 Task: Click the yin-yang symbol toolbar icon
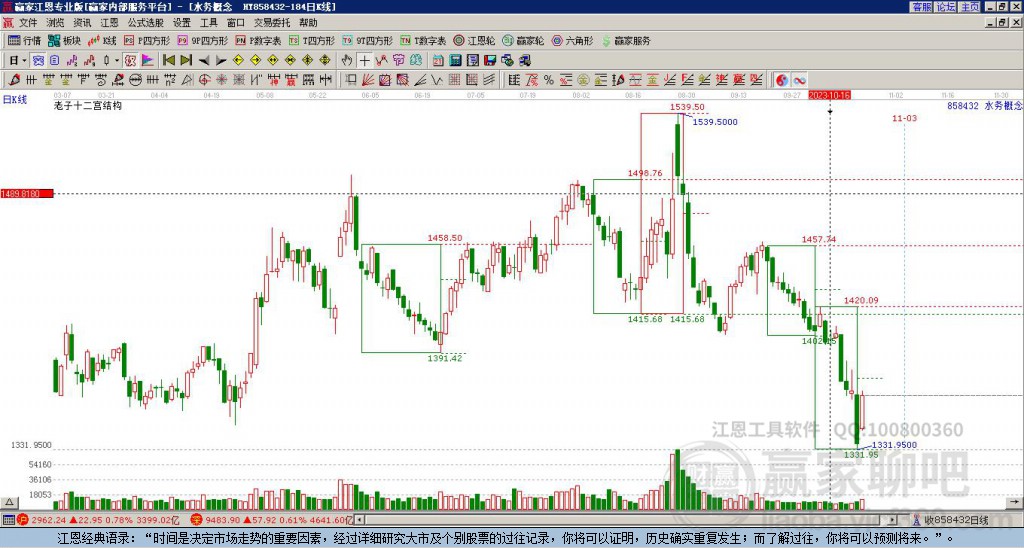tap(782, 80)
